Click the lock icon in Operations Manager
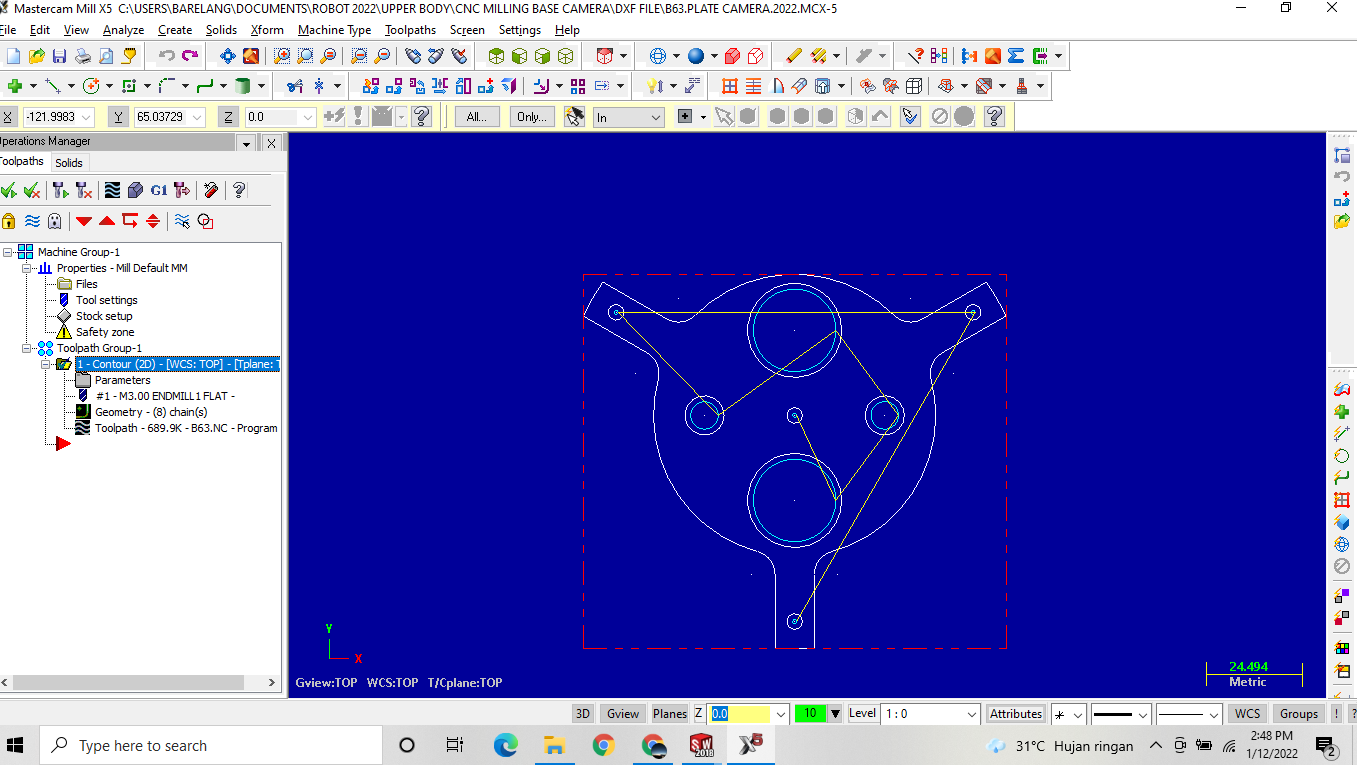Screen dimensions: 1357x765 click(9, 221)
